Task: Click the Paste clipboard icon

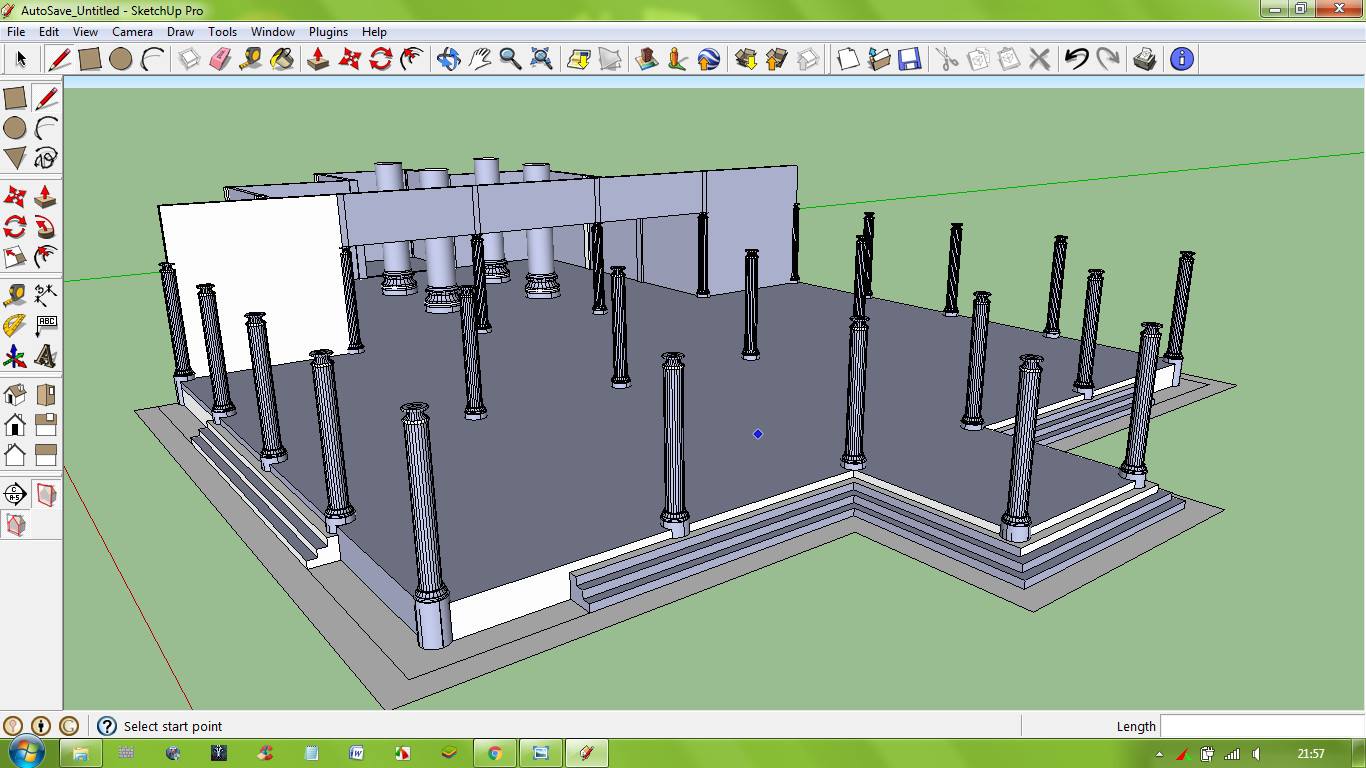Action: click(x=1008, y=59)
